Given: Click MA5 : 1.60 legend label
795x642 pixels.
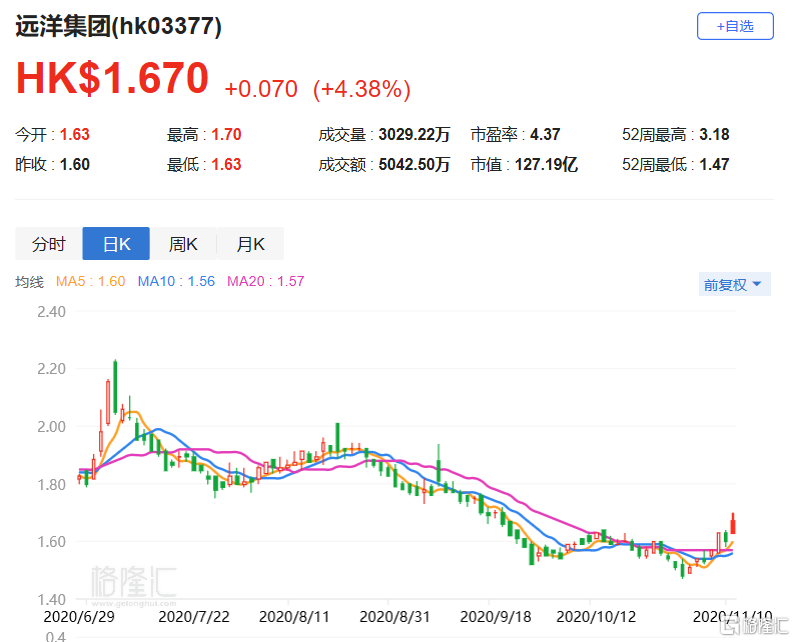Looking at the screenshot, I should [x=90, y=281].
